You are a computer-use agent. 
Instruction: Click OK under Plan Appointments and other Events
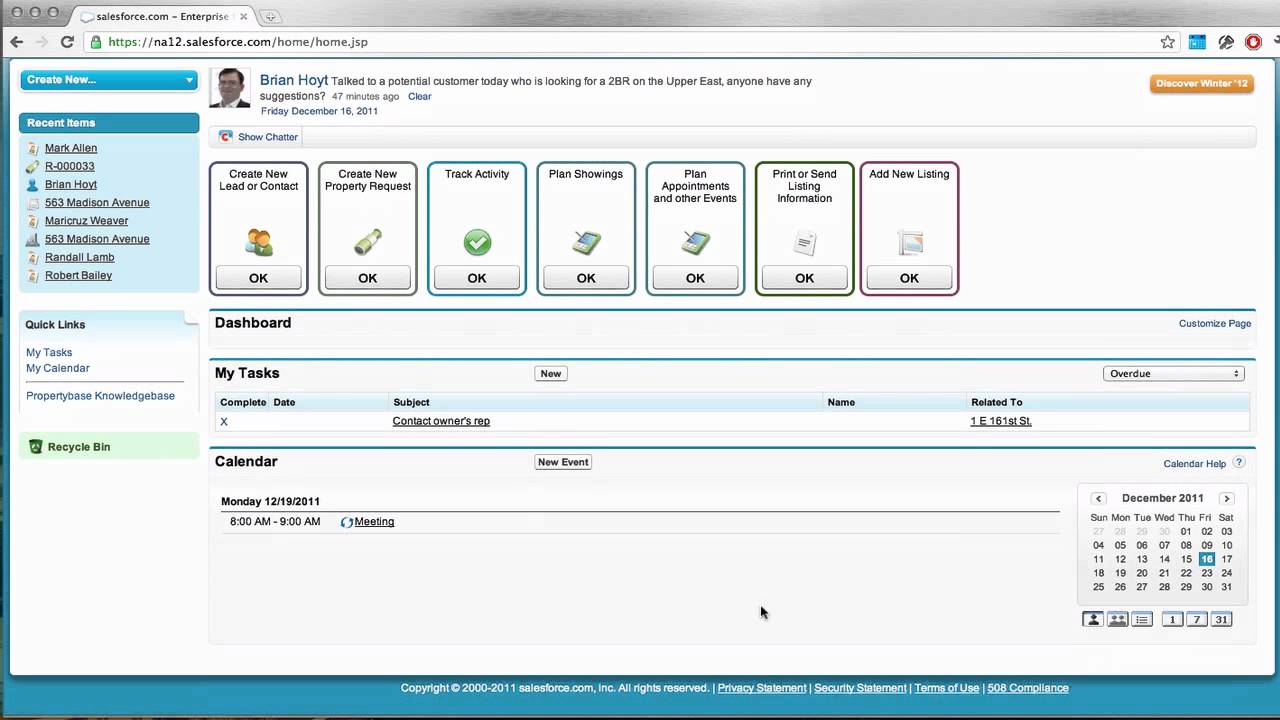(x=695, y=278)
